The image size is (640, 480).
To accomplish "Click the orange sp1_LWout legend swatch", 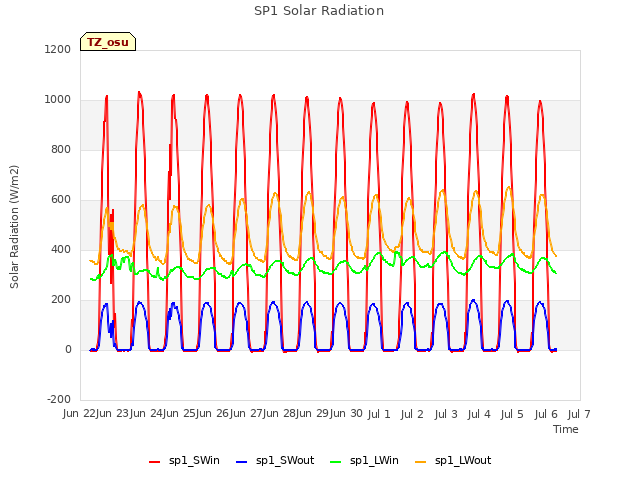I will pos(420,461).
